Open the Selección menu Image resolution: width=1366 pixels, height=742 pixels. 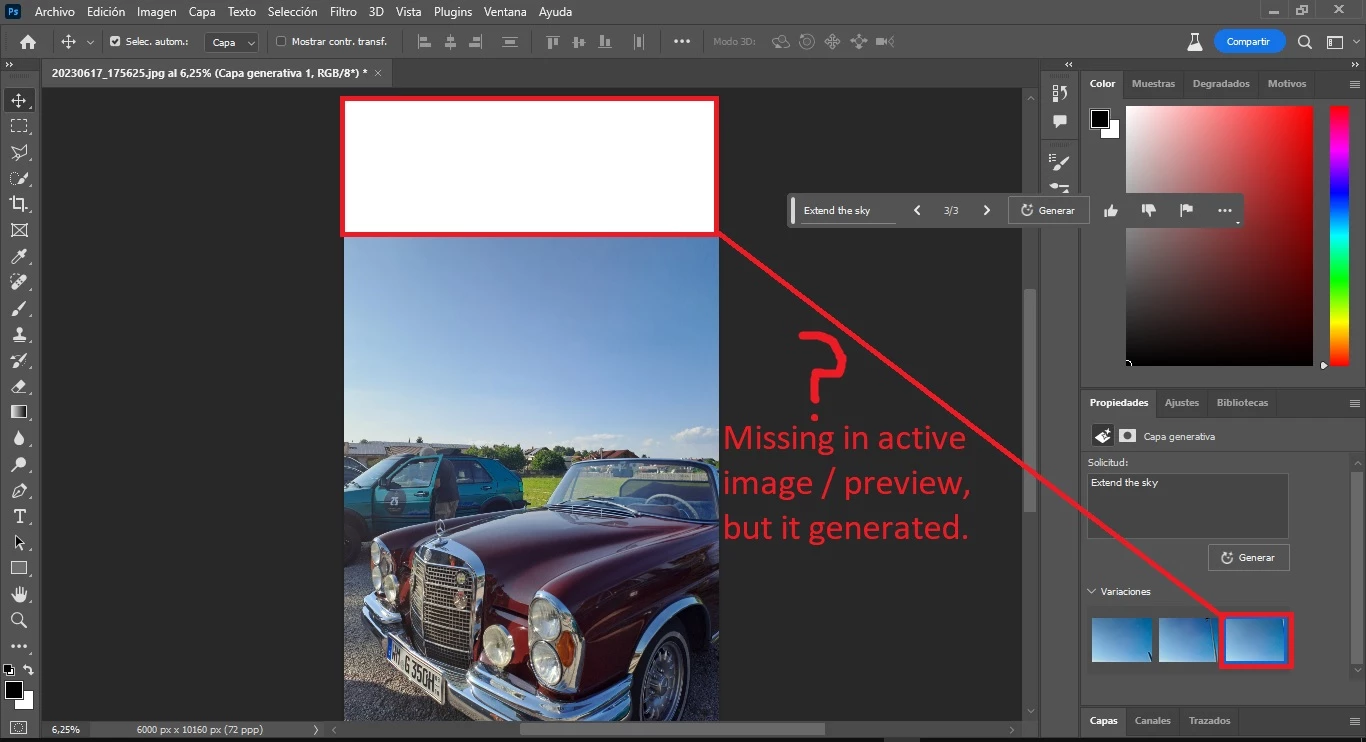click(293, 12)
